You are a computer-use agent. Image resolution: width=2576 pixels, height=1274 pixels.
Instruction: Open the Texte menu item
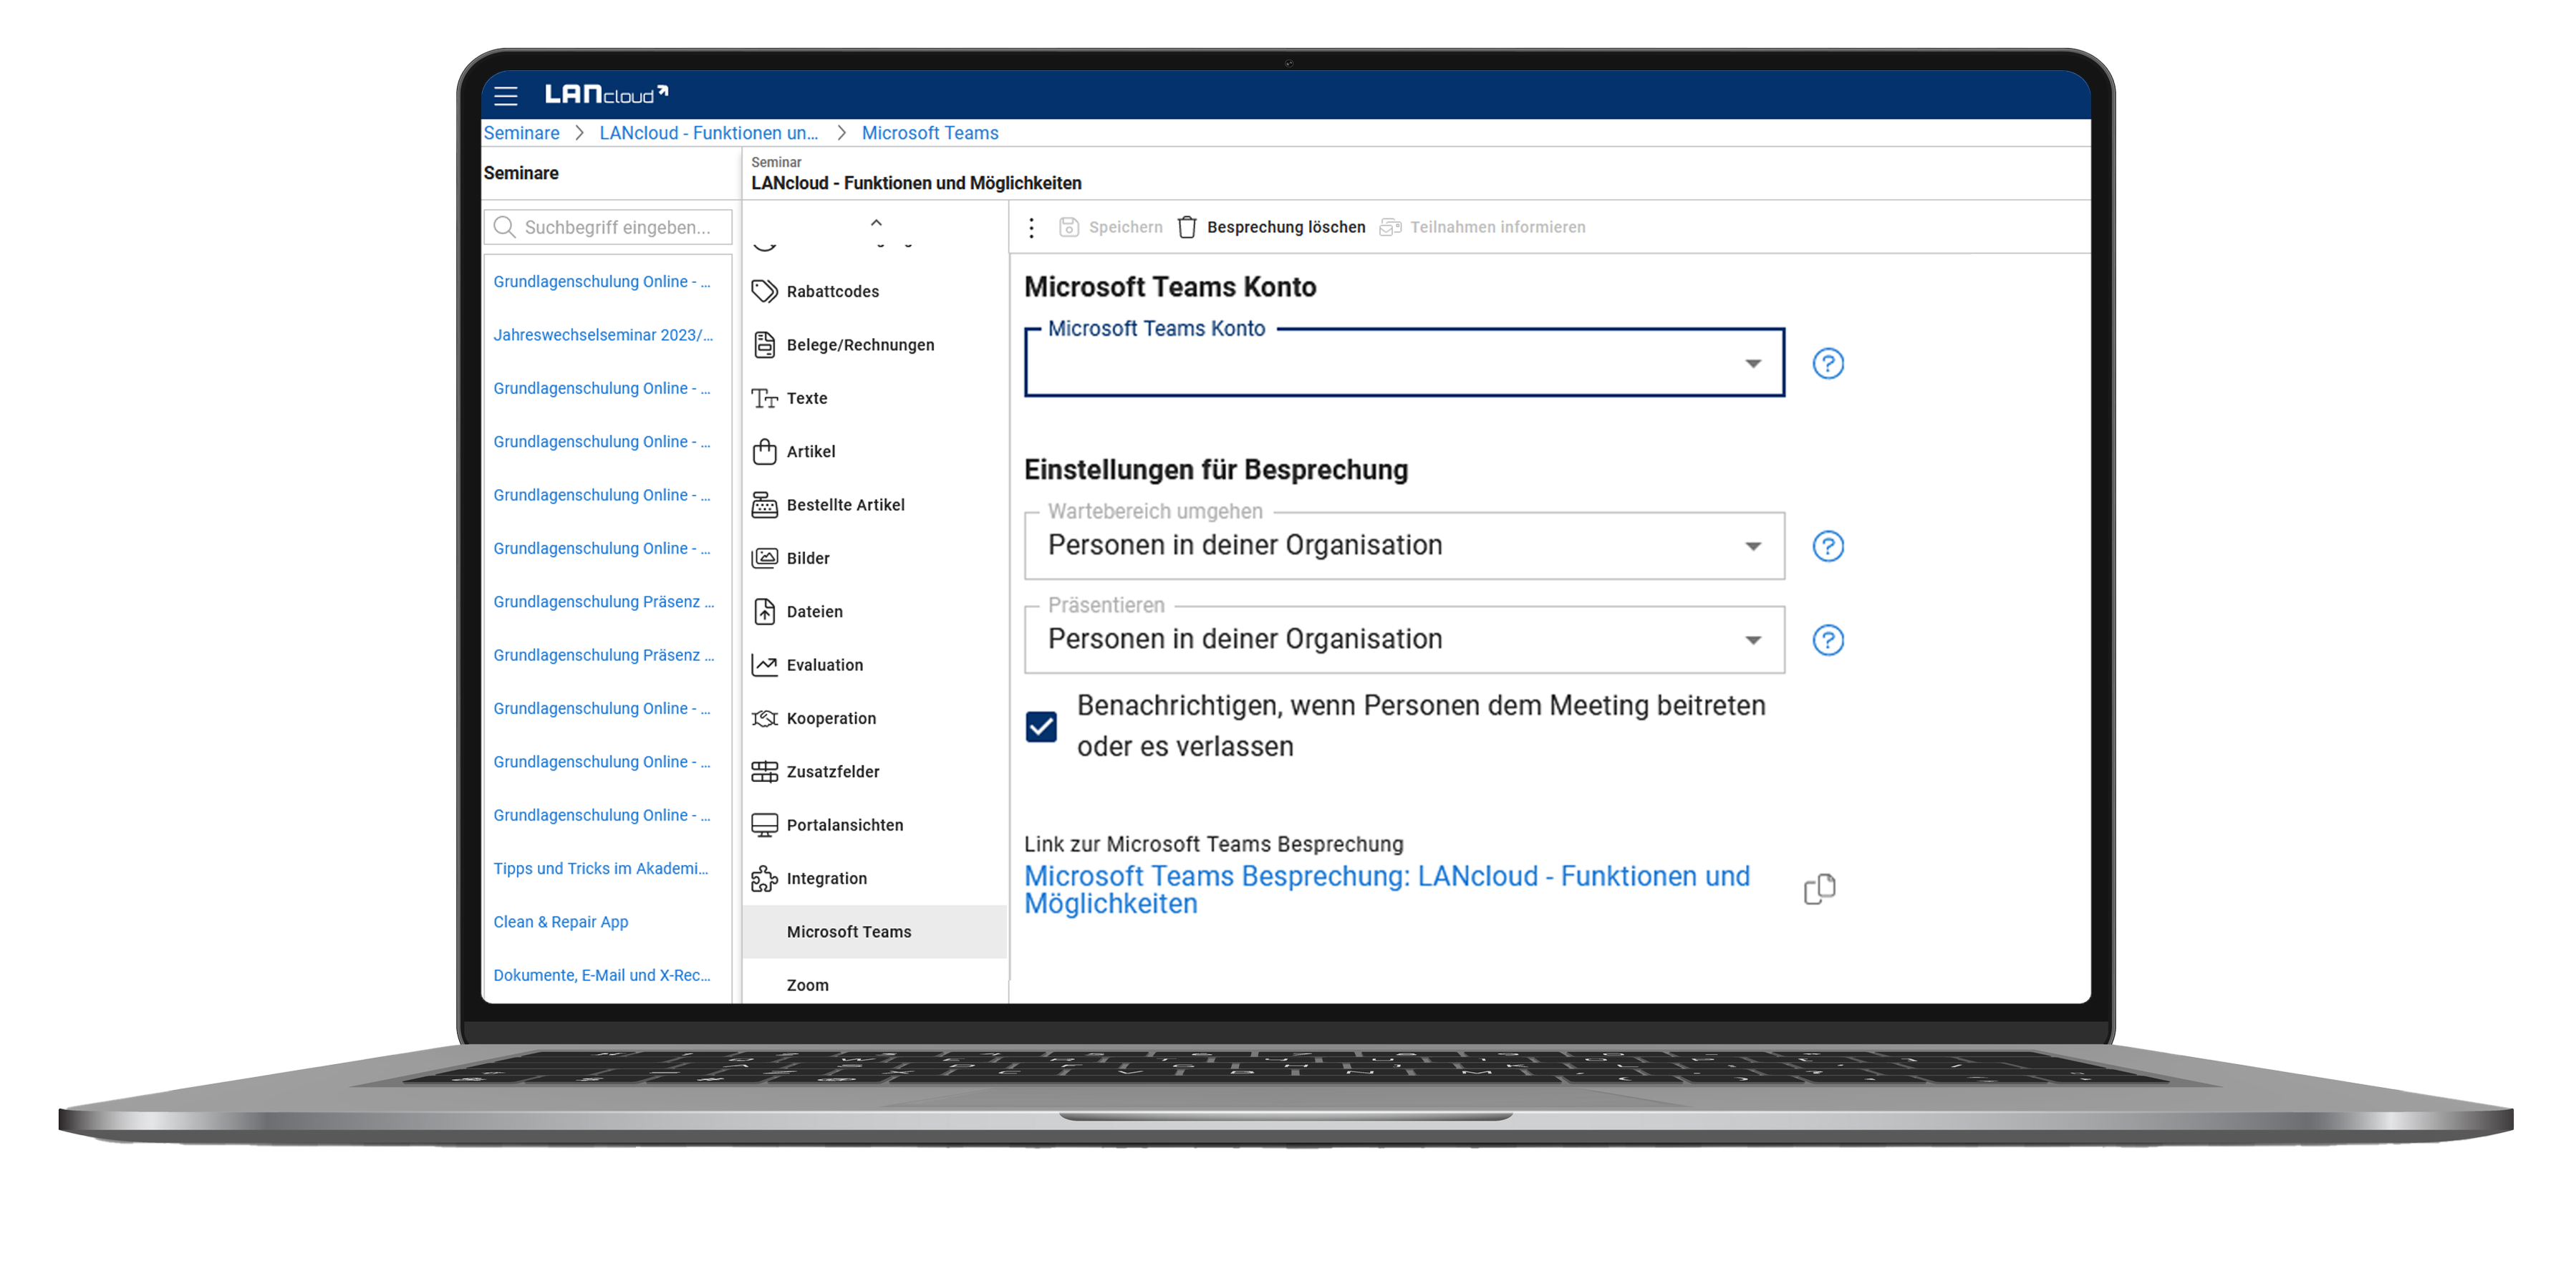point(875,398)
